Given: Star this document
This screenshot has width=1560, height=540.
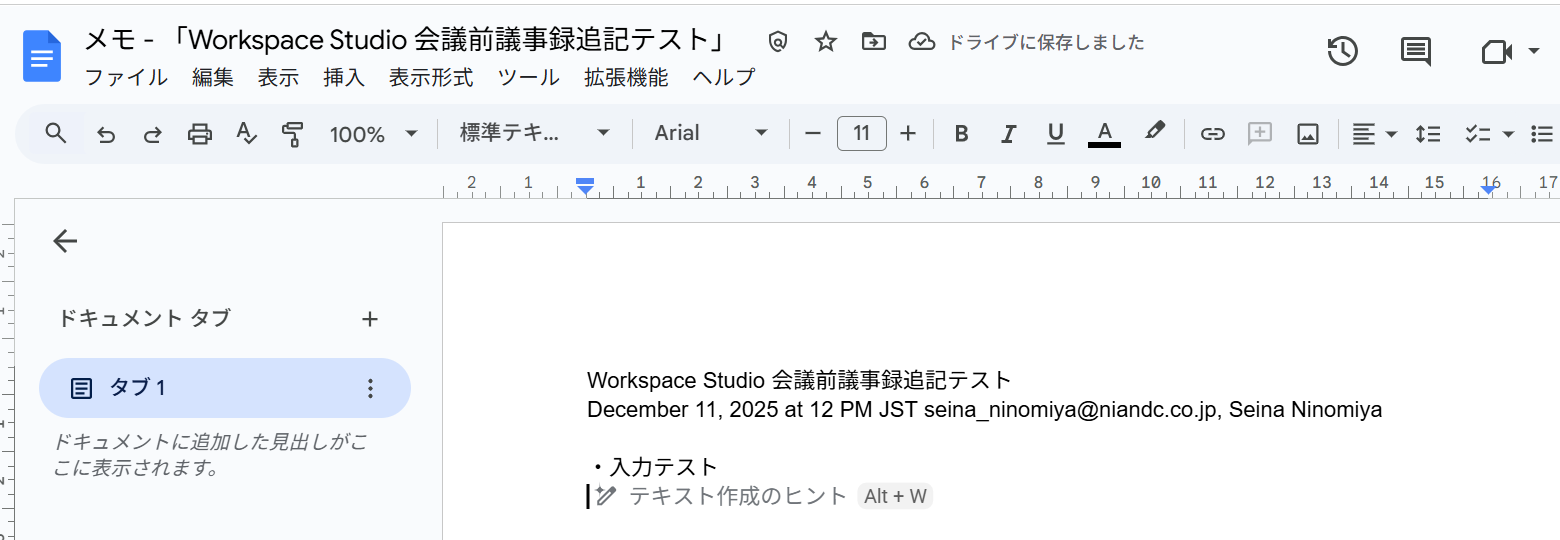Looking at the screenshot, I should click(825, 41).
